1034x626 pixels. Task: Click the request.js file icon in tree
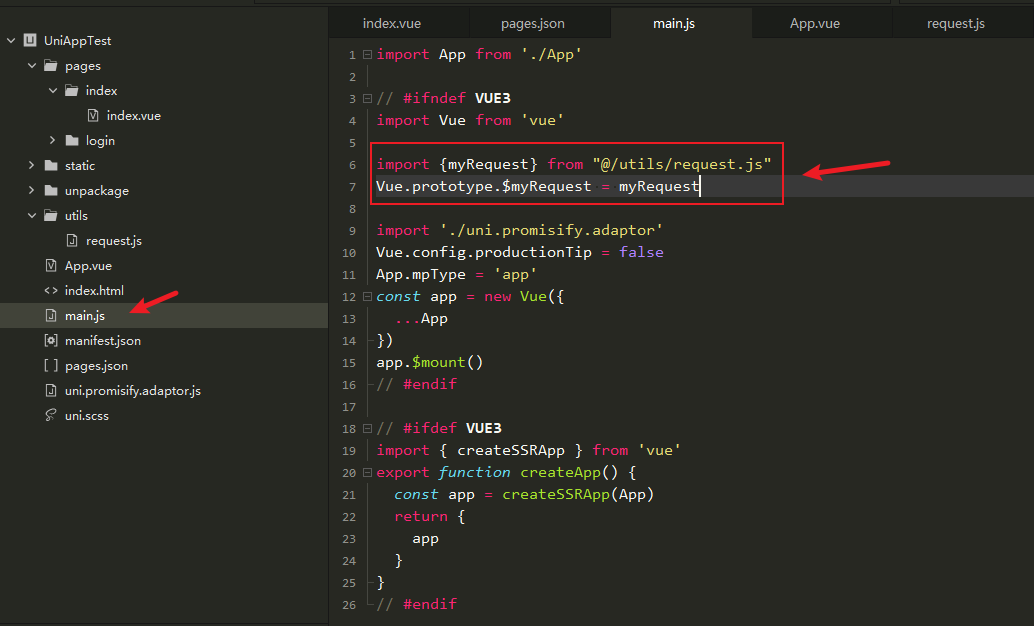coord(72,241)
